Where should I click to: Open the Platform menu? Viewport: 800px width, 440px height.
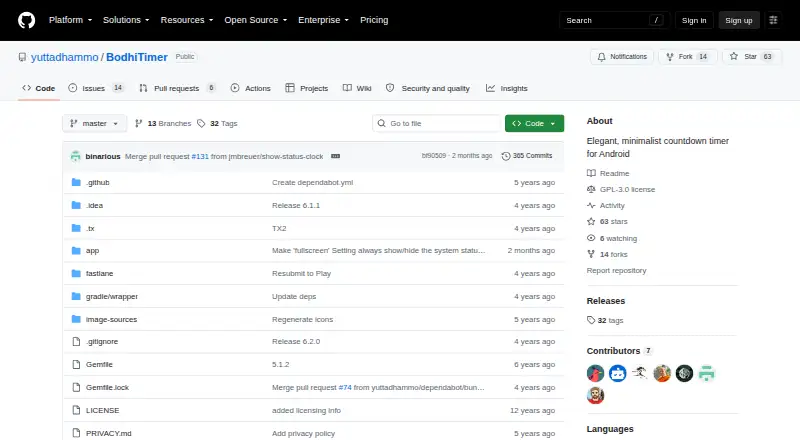coord(70,20)
